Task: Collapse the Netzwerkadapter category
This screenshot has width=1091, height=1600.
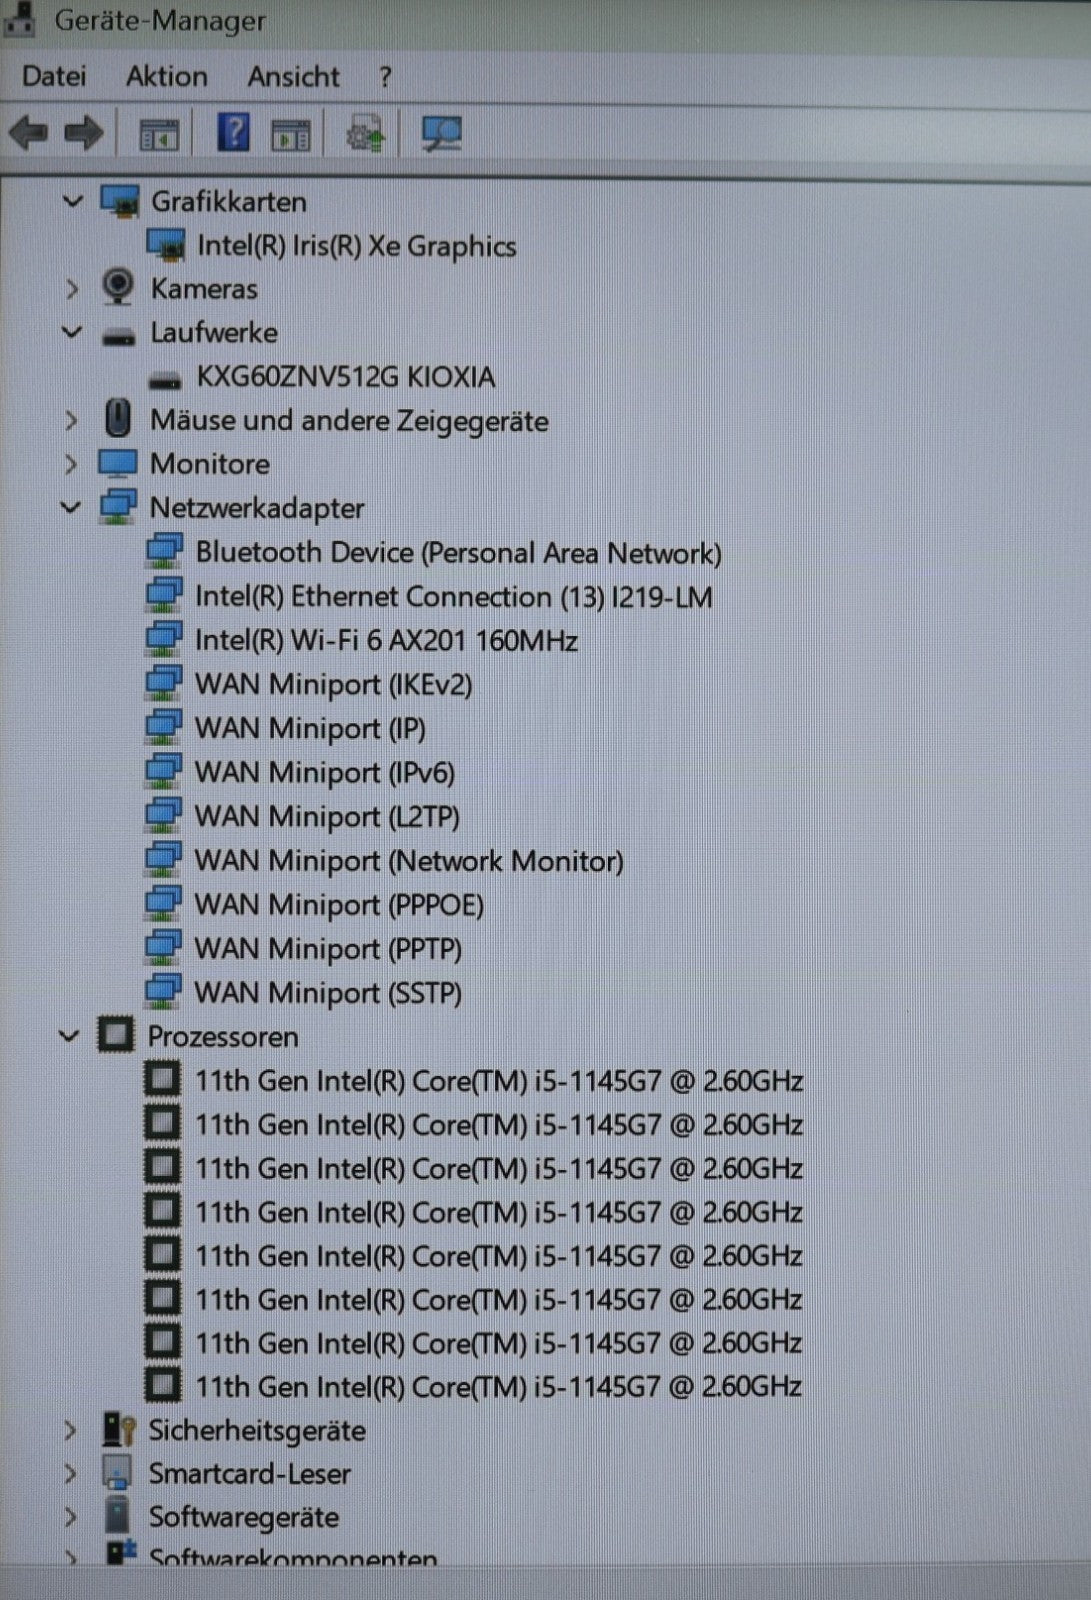Action: [71, 507]
